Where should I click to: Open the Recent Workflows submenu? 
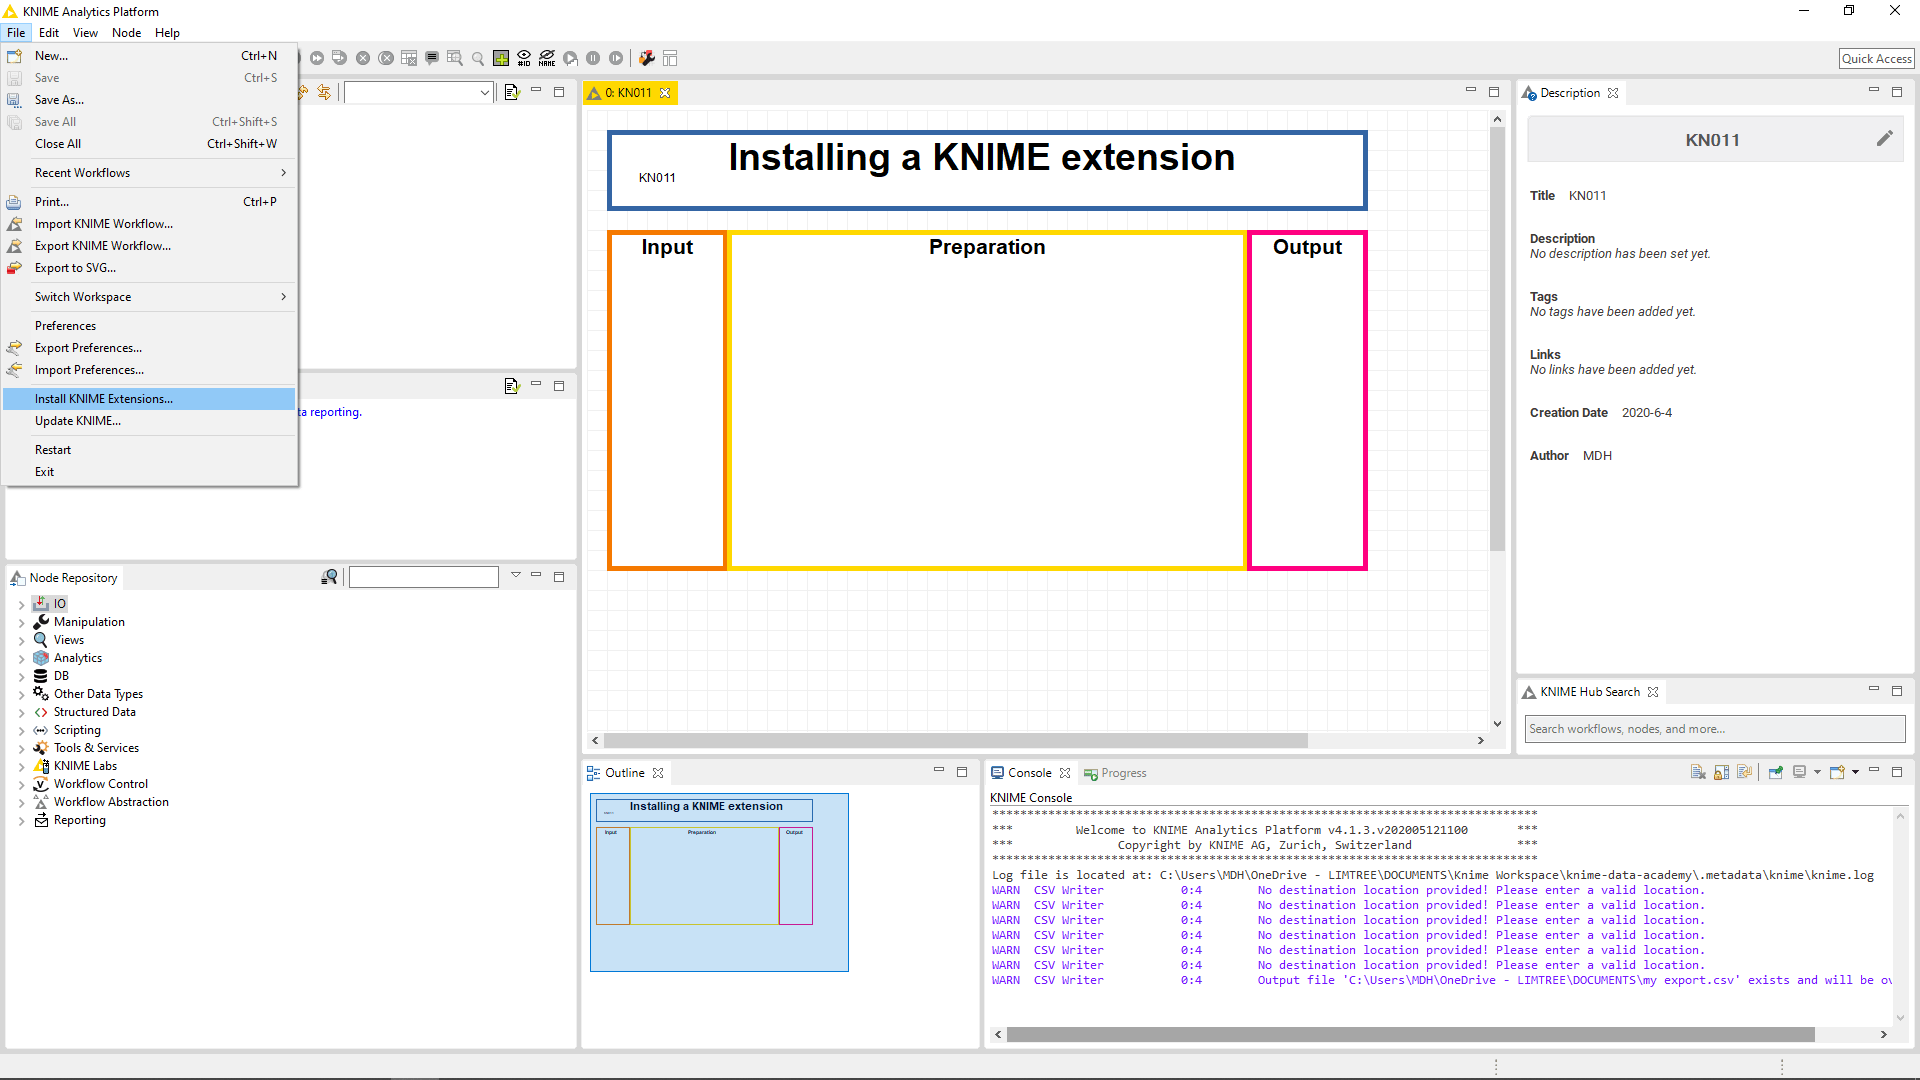[149, 172]
